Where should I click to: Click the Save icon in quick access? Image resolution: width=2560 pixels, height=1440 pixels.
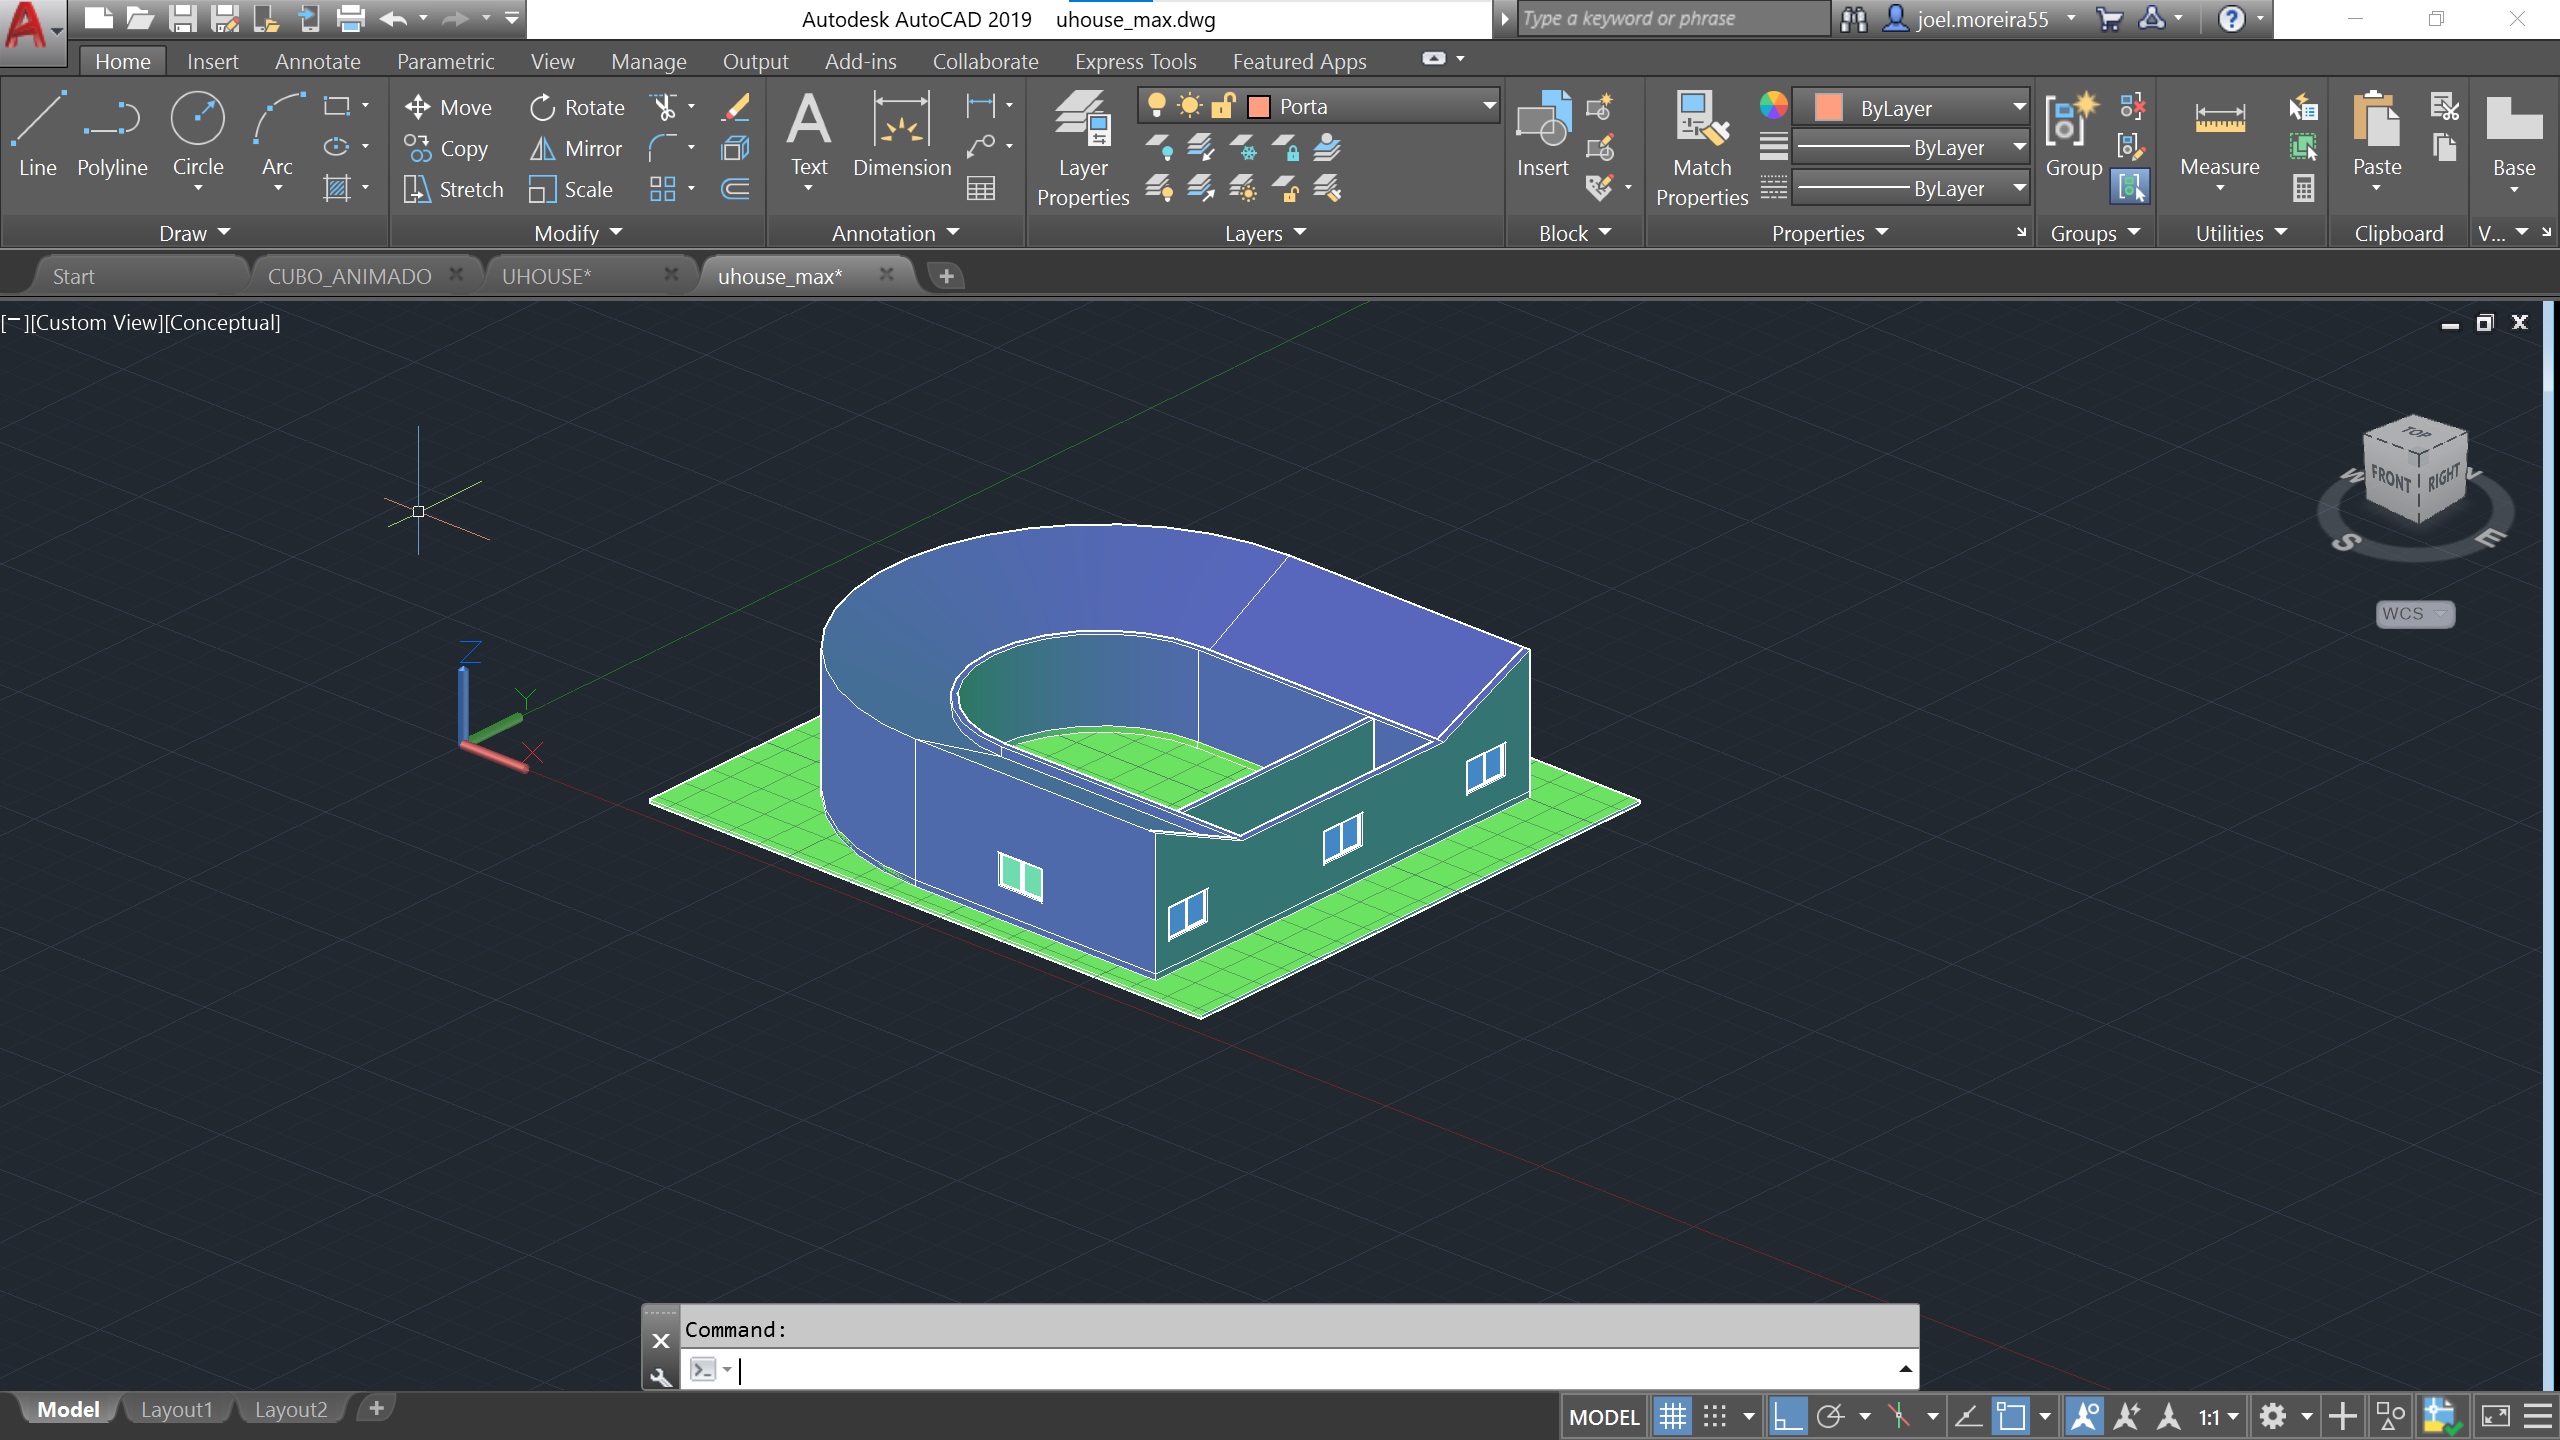tap(182, 18)
